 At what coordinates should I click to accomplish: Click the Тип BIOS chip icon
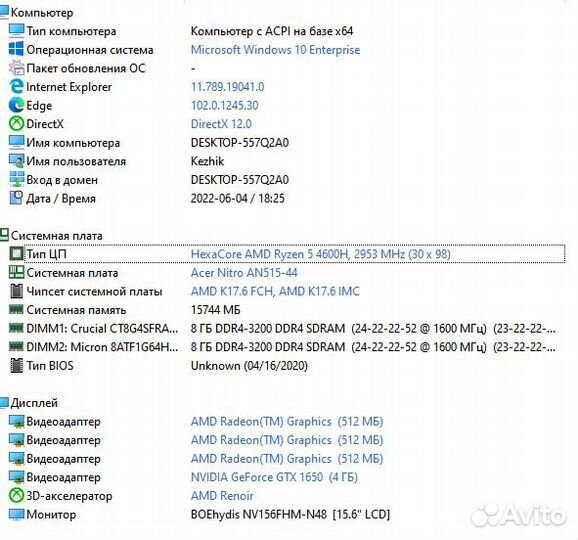(x=16, y=365)
